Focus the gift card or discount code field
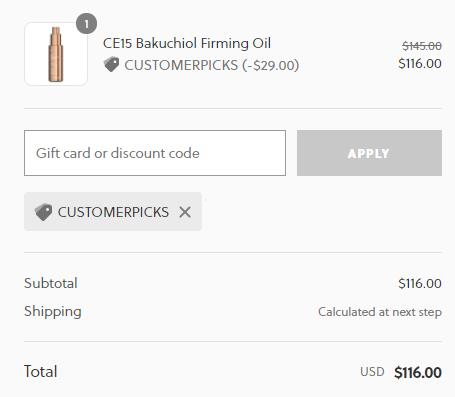Image resolution: width=455 pixels, height=397 pixels. (155, 153)
